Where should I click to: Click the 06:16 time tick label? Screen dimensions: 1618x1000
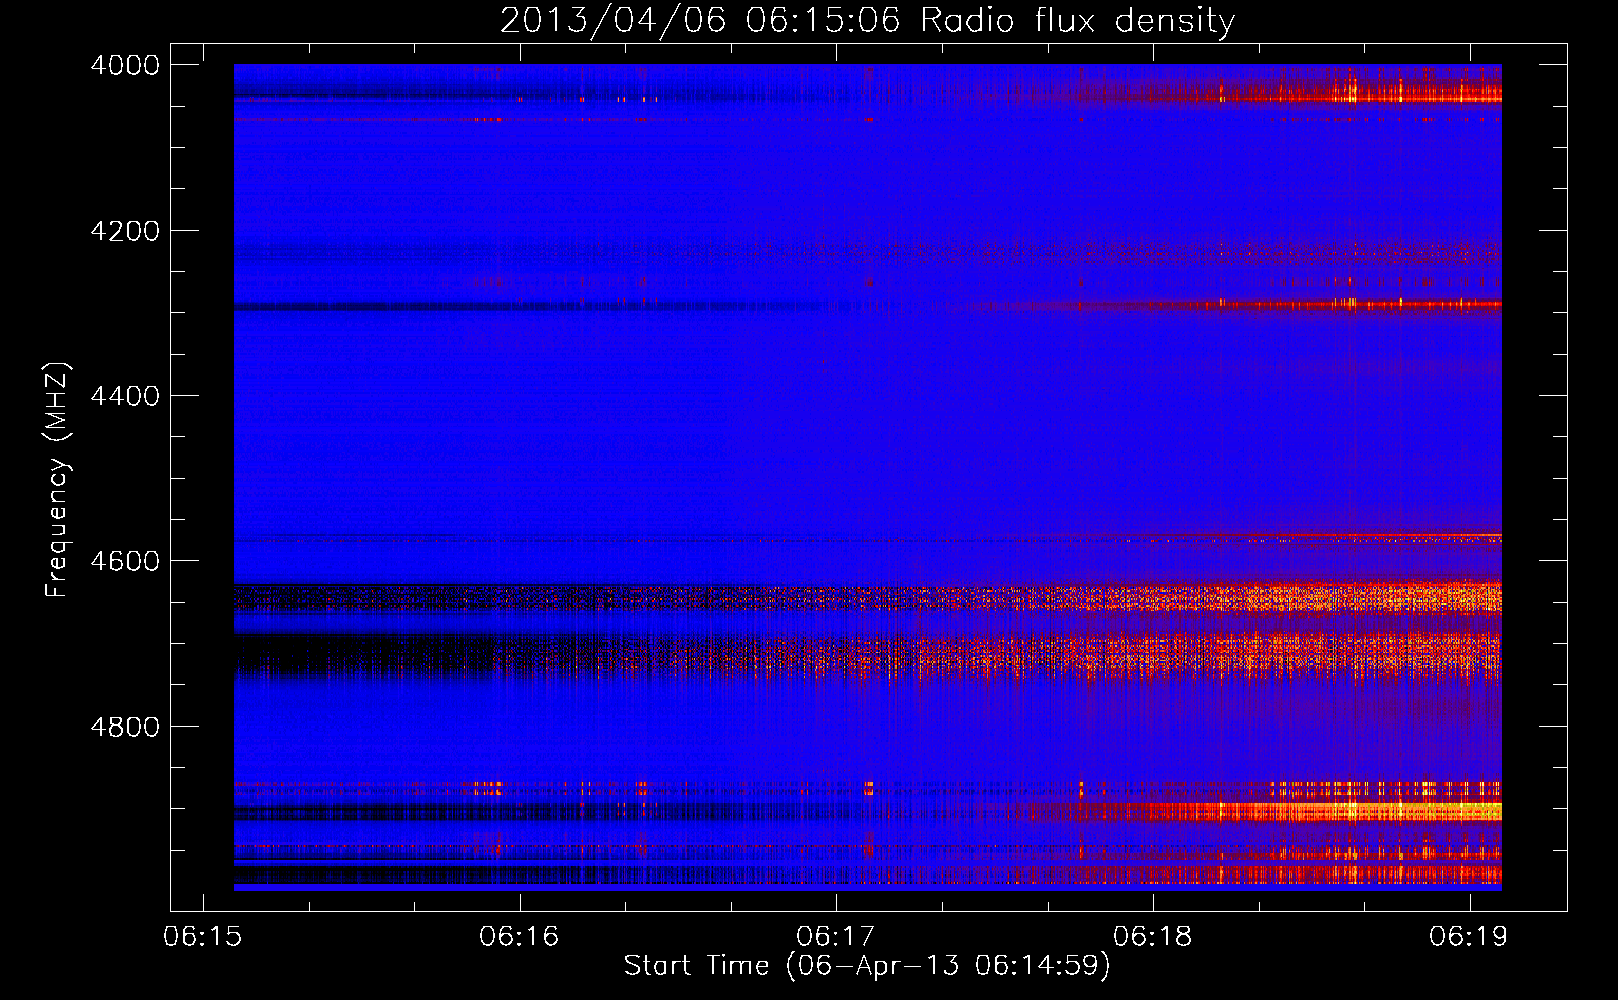point(519,936)
